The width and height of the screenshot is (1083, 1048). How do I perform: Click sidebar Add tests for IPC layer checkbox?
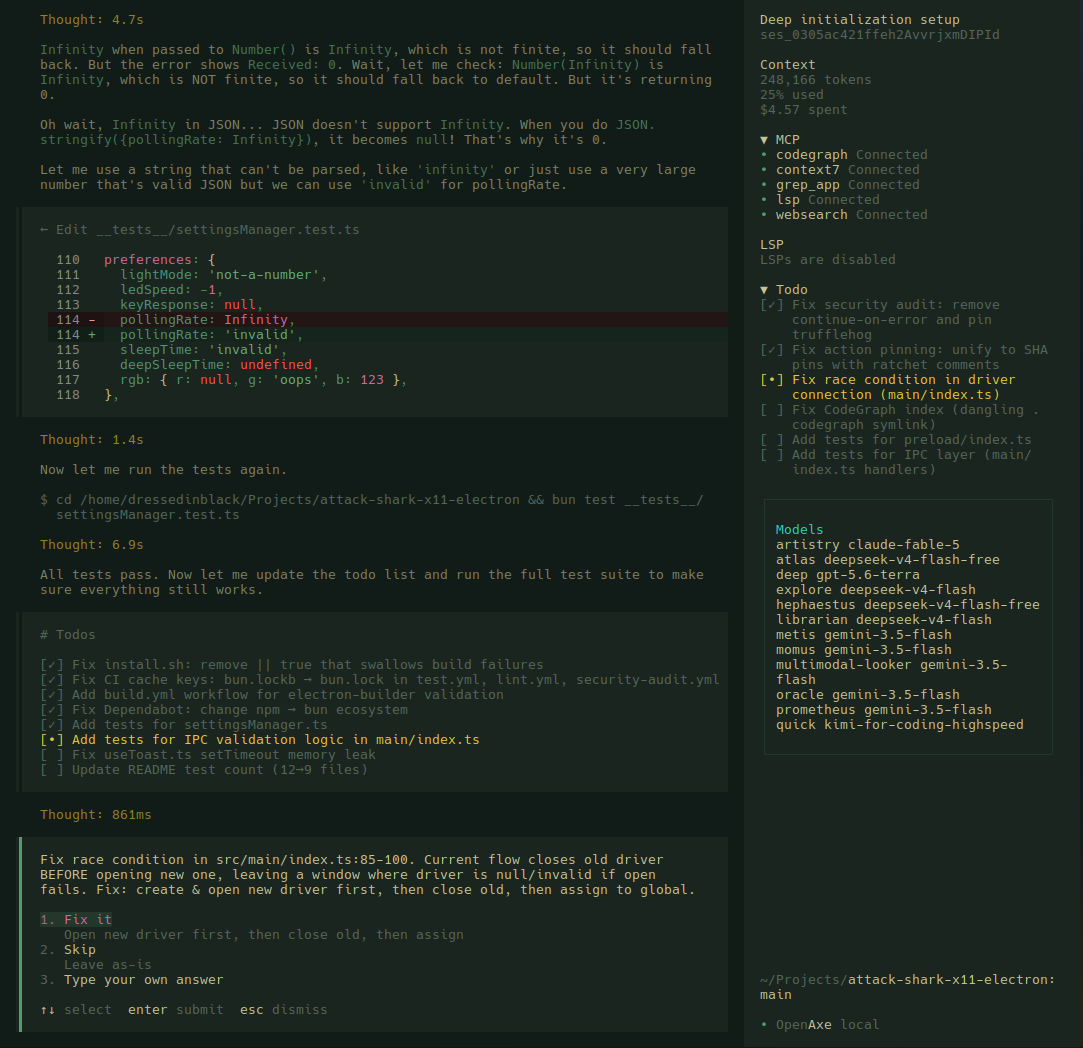771,455
